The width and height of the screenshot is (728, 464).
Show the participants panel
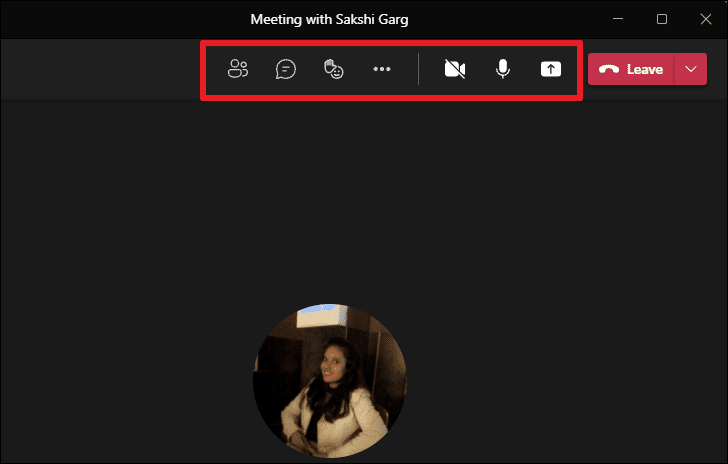tap(238, 69)
